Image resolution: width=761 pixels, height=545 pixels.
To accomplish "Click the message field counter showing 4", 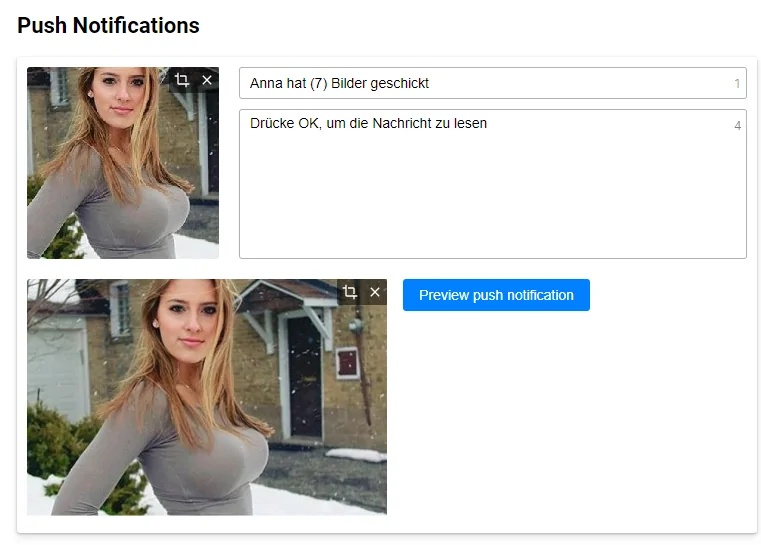I will [737, 126].
